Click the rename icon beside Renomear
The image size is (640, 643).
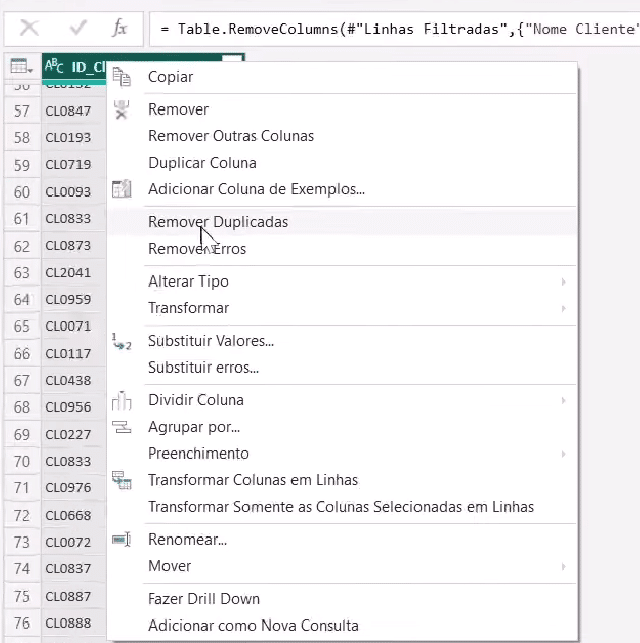(122, 540)
